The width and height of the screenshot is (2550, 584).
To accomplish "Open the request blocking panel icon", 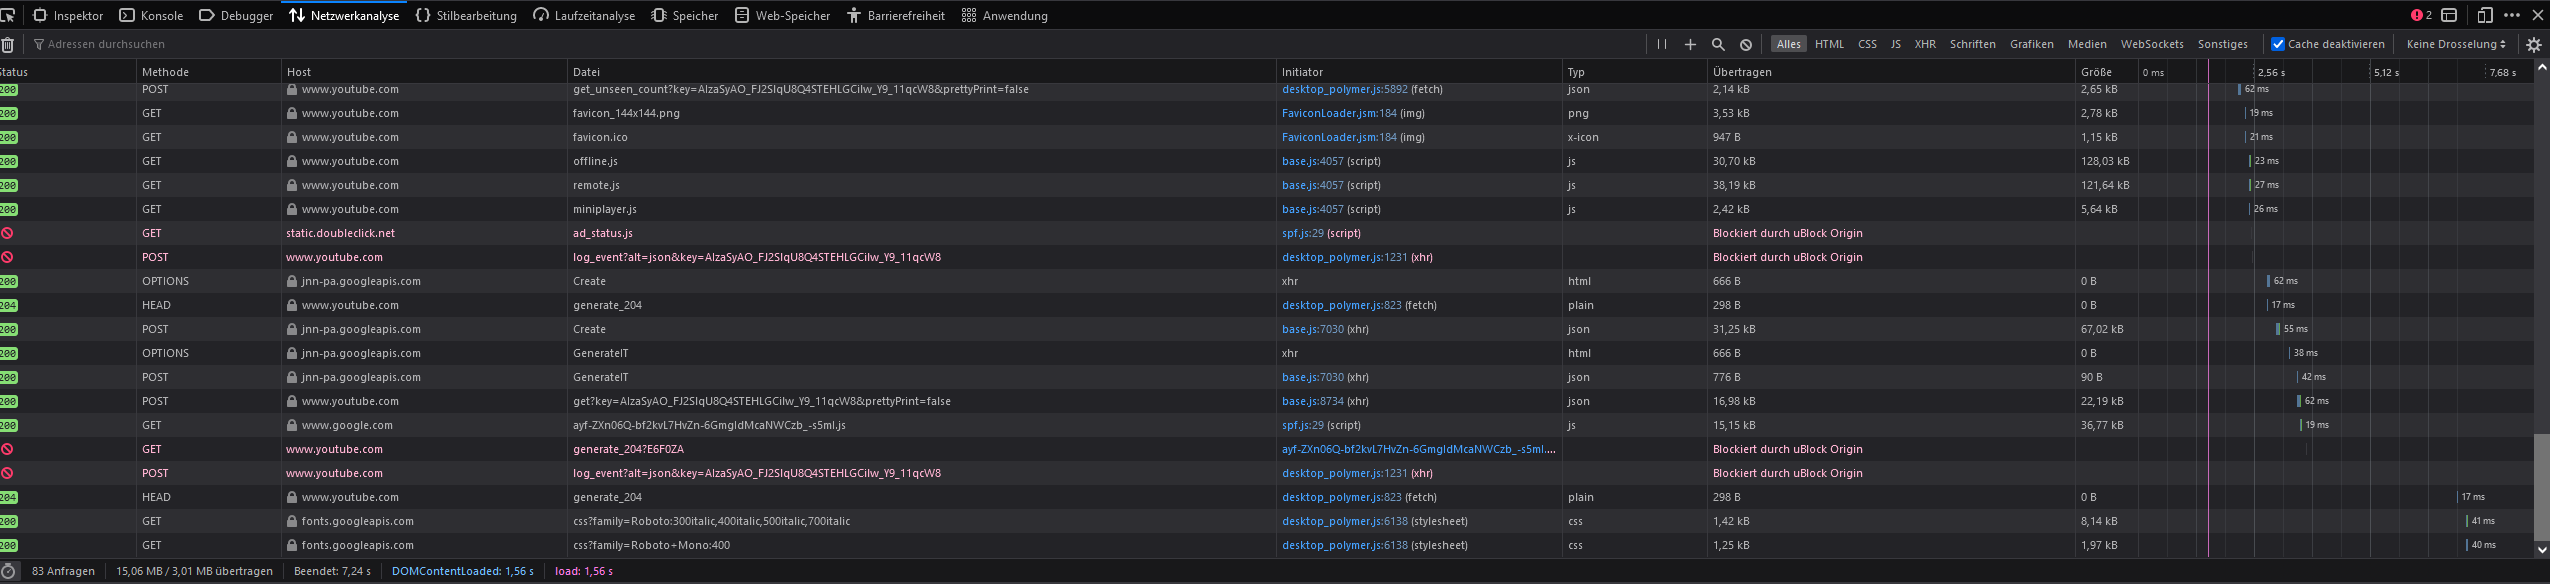I will (1746, 44).
